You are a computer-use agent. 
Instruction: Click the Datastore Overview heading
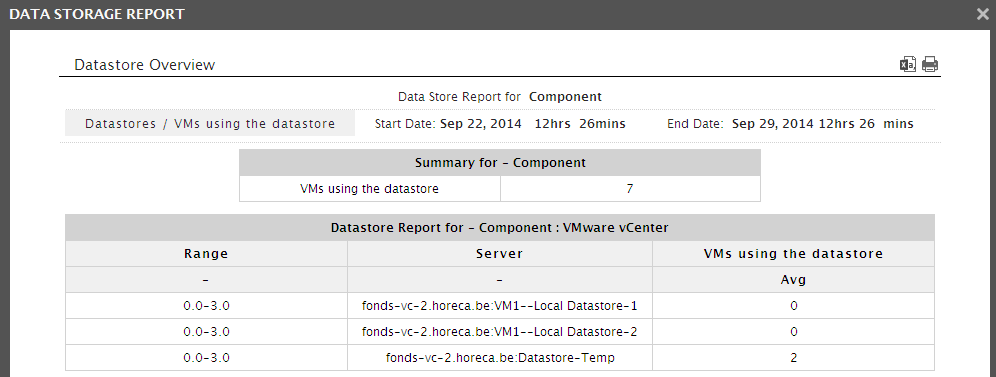[x=145, y=65]
